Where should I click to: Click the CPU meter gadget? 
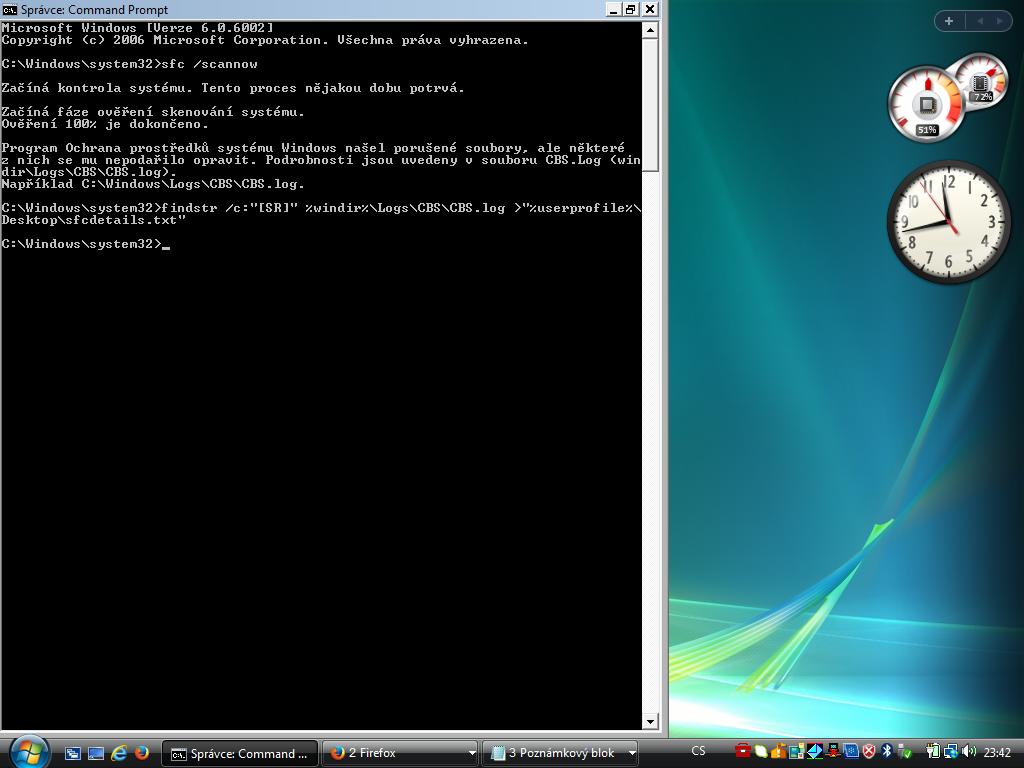pyautogui.click(x=926, y=105)
